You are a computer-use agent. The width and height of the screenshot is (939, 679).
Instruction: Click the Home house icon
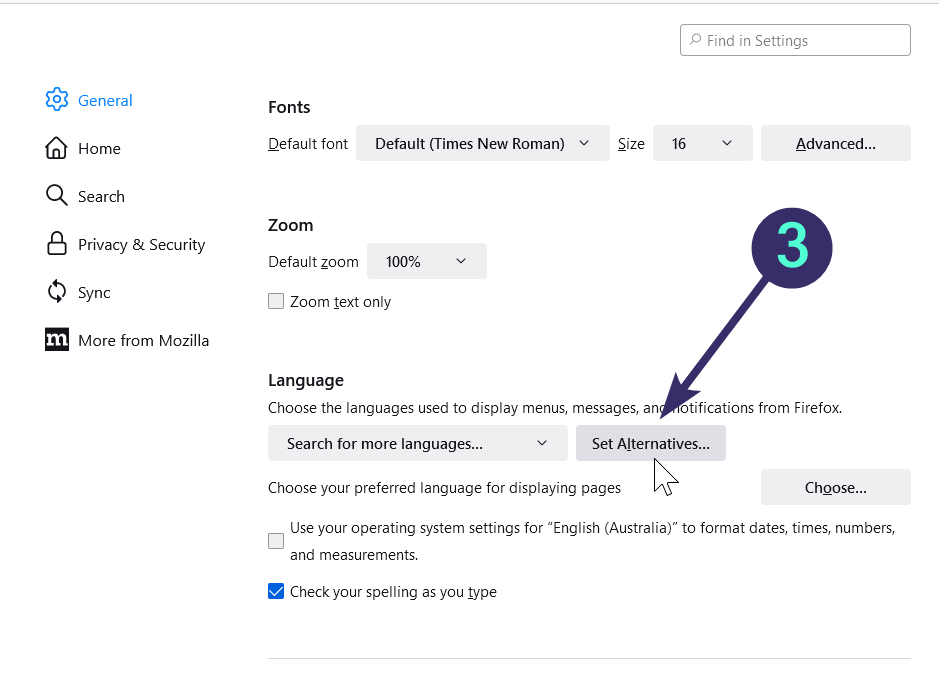[57, 148]
